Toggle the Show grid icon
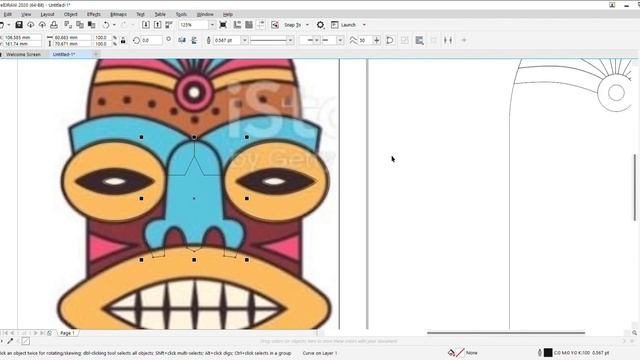 (249, 25)
